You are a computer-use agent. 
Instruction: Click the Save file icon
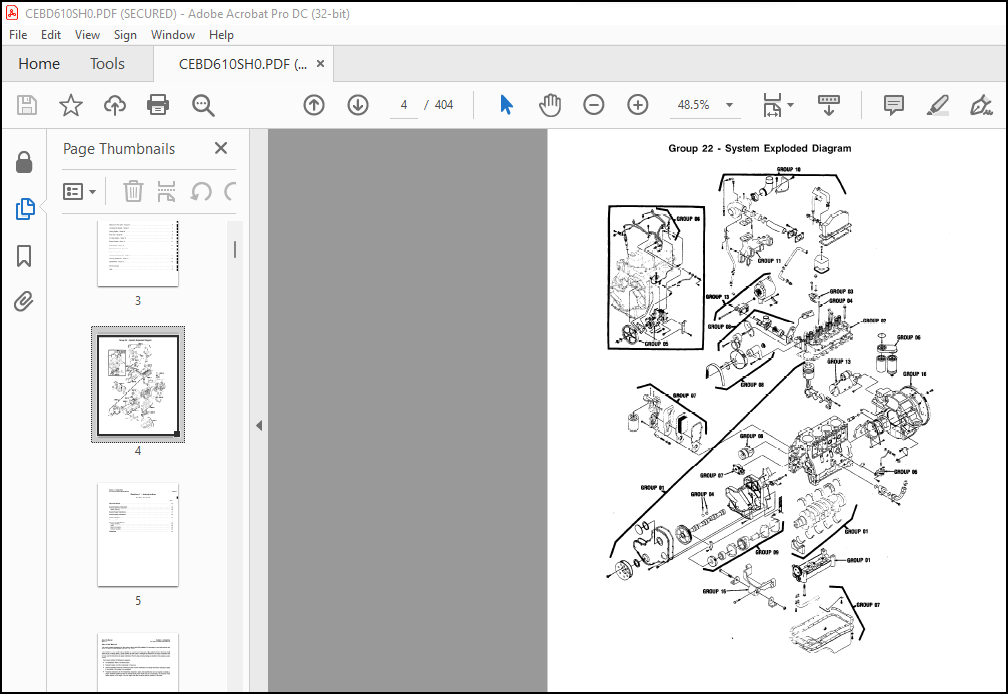[26, 105]
